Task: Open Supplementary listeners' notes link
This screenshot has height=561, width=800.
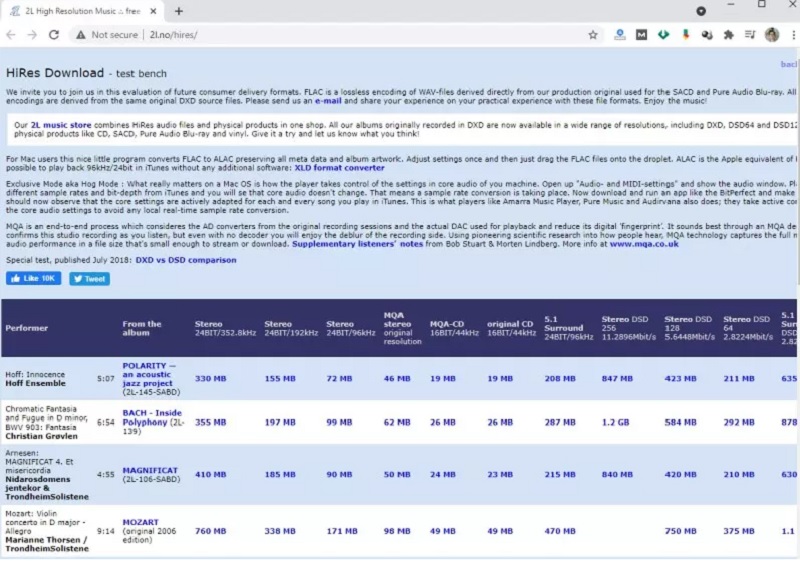Action: click(357, 244)
